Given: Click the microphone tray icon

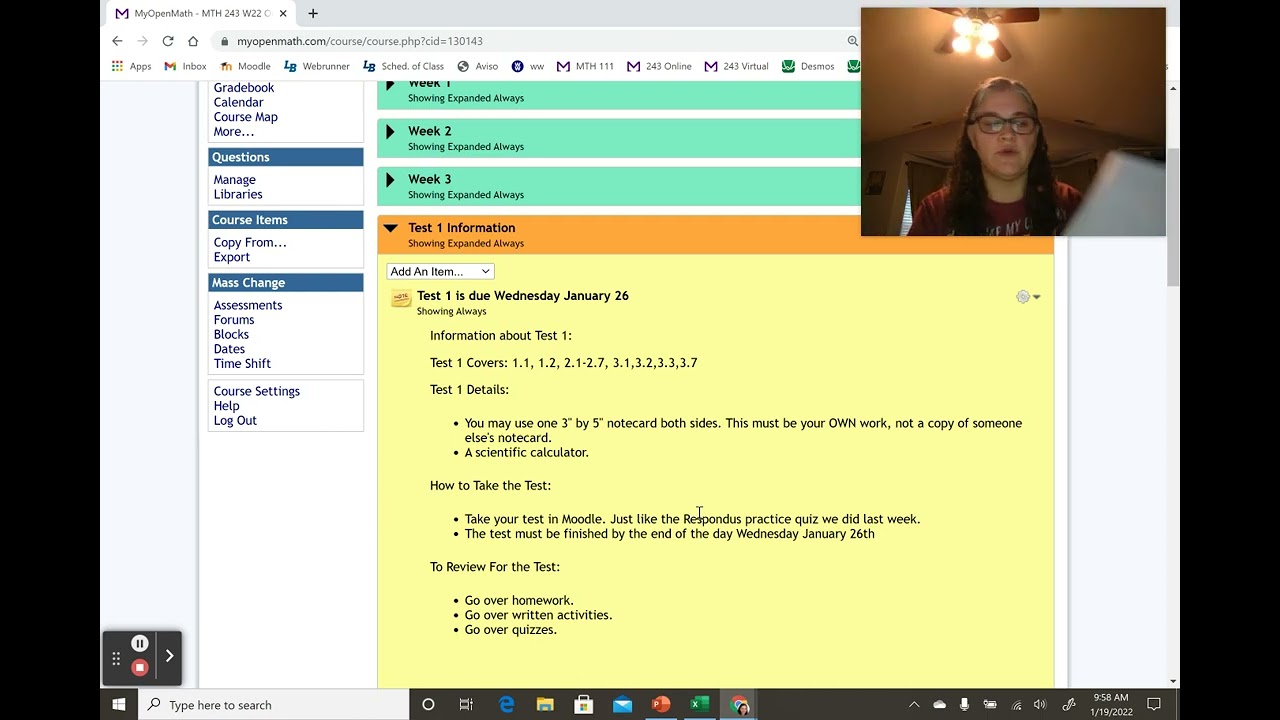Looking at the screenshot, I should click(x=964, y=705).
